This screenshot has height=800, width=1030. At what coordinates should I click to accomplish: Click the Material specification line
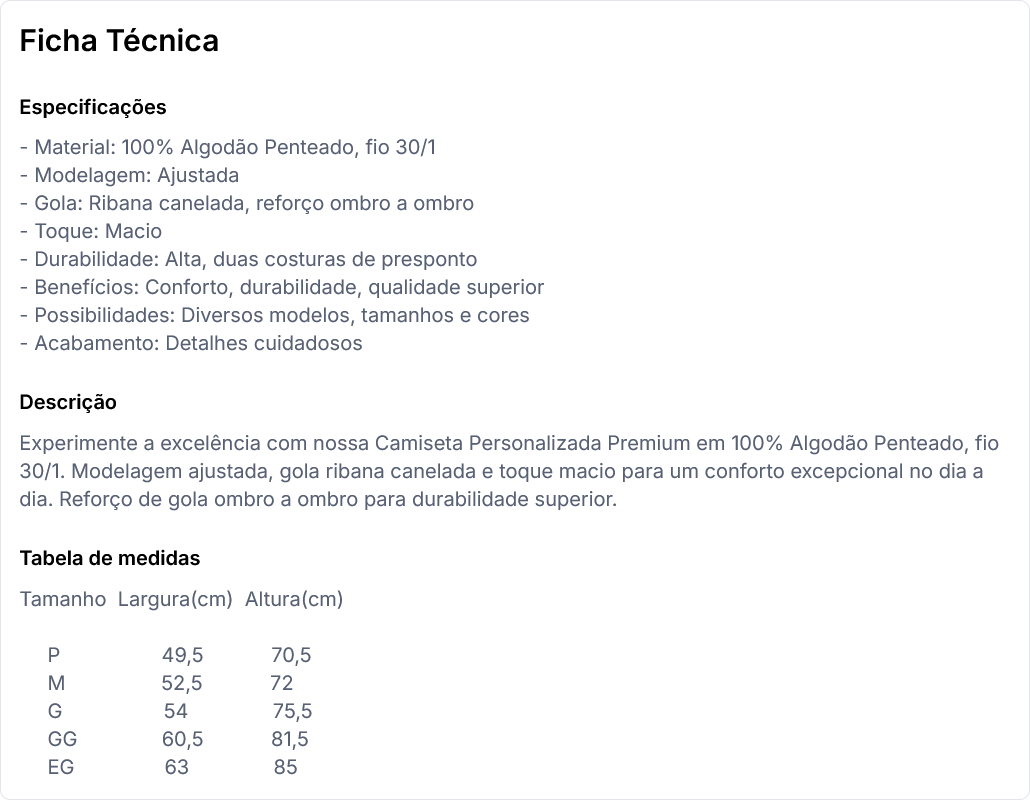228,148
